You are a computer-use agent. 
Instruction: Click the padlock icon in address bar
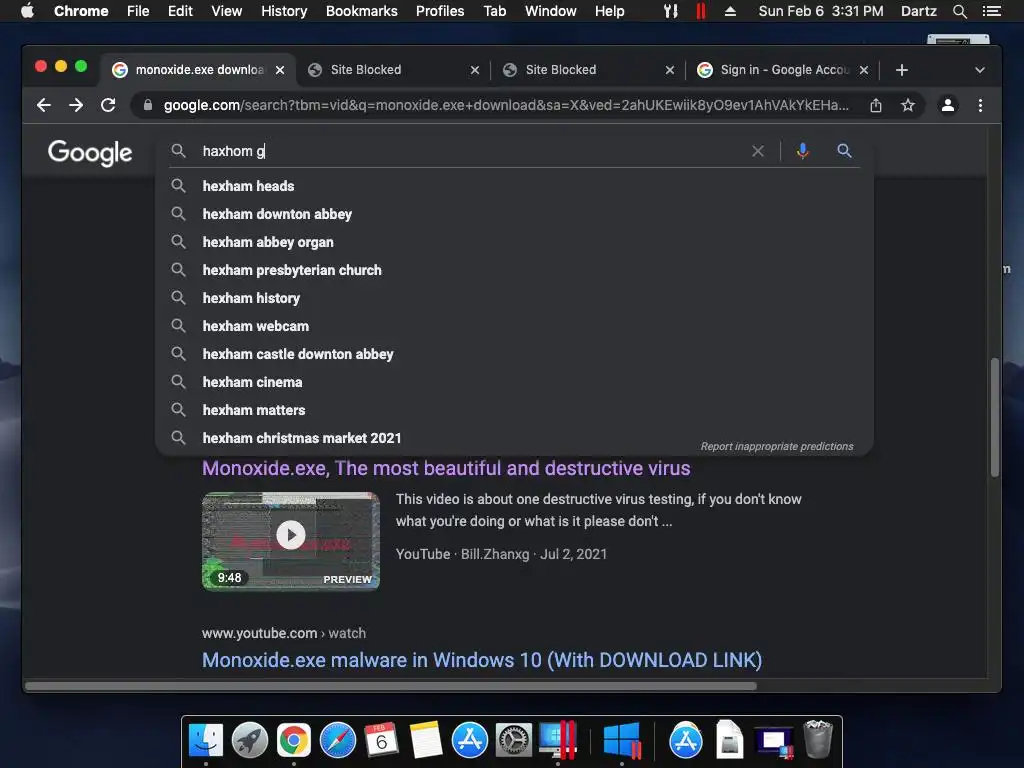click(148, 105)
